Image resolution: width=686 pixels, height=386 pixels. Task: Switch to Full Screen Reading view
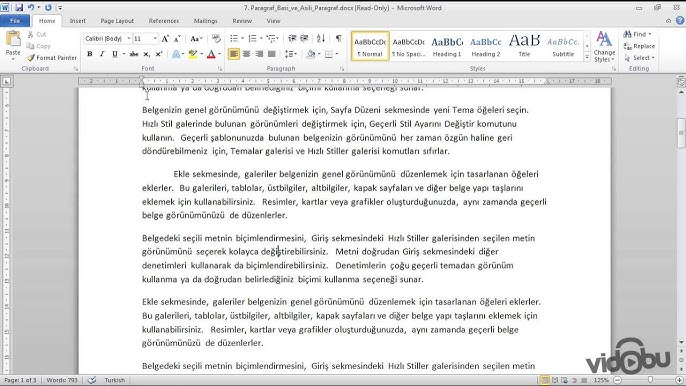(555, 380)
